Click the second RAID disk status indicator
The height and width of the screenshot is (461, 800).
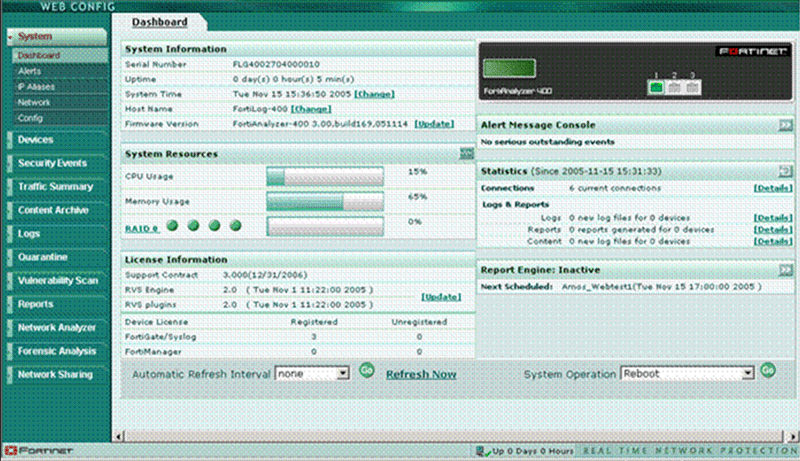pos(193,225)
